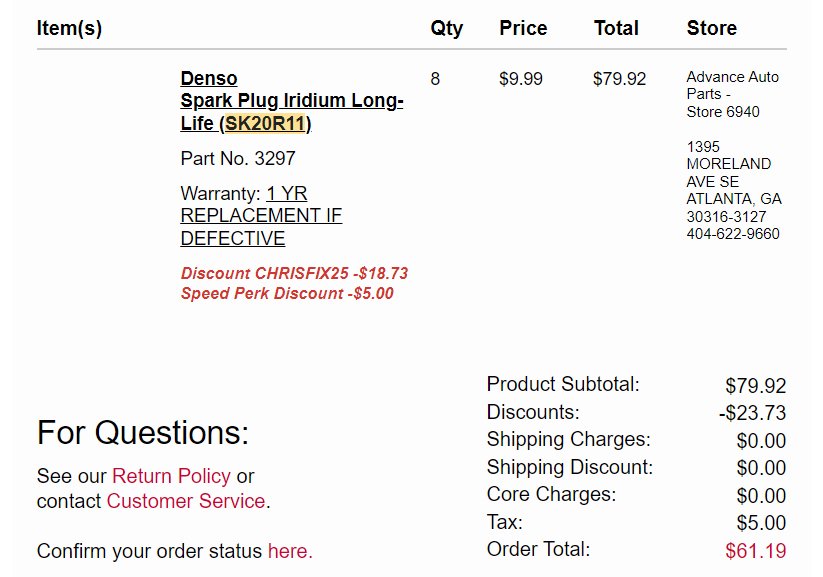The image size is (823, 577).
Task: Click the Price column header
Action: click(523, 28)
